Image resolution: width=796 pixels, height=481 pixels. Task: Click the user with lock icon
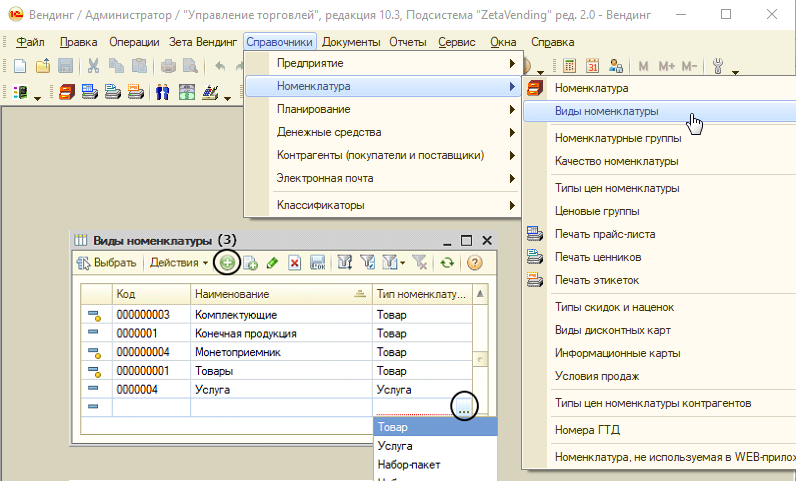616,66
